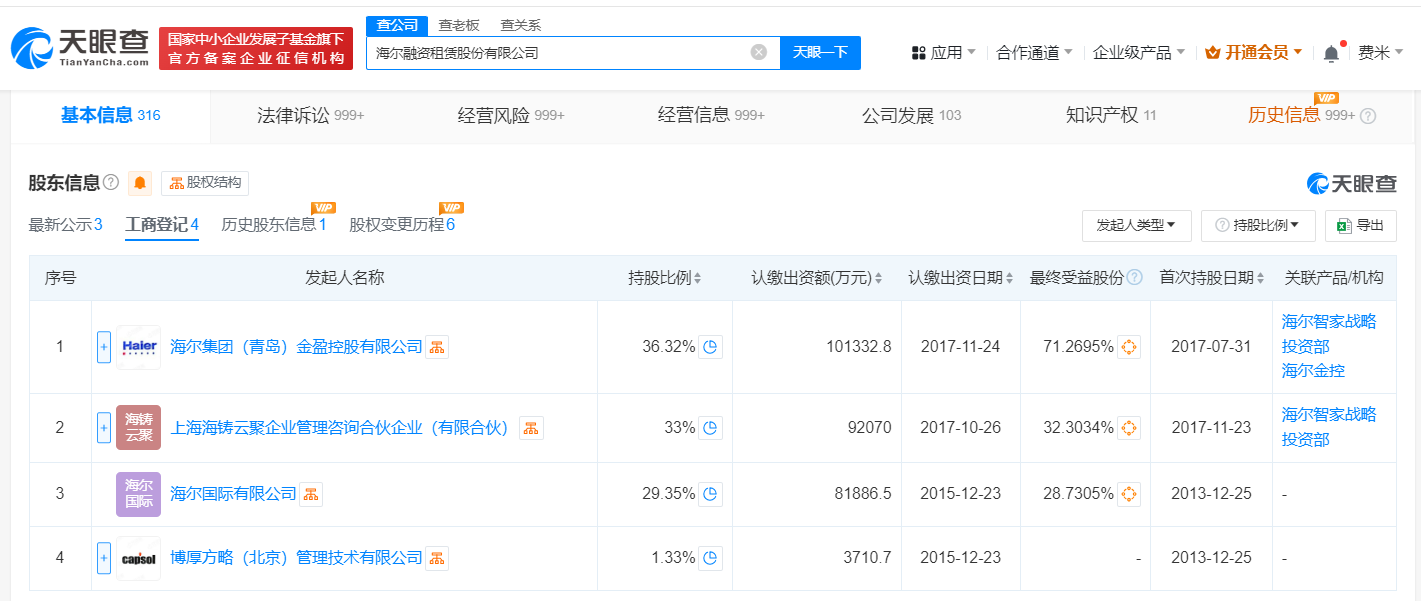Click the notification bell in top bar
The image size is (1421, 601).
click(1331, 53)
